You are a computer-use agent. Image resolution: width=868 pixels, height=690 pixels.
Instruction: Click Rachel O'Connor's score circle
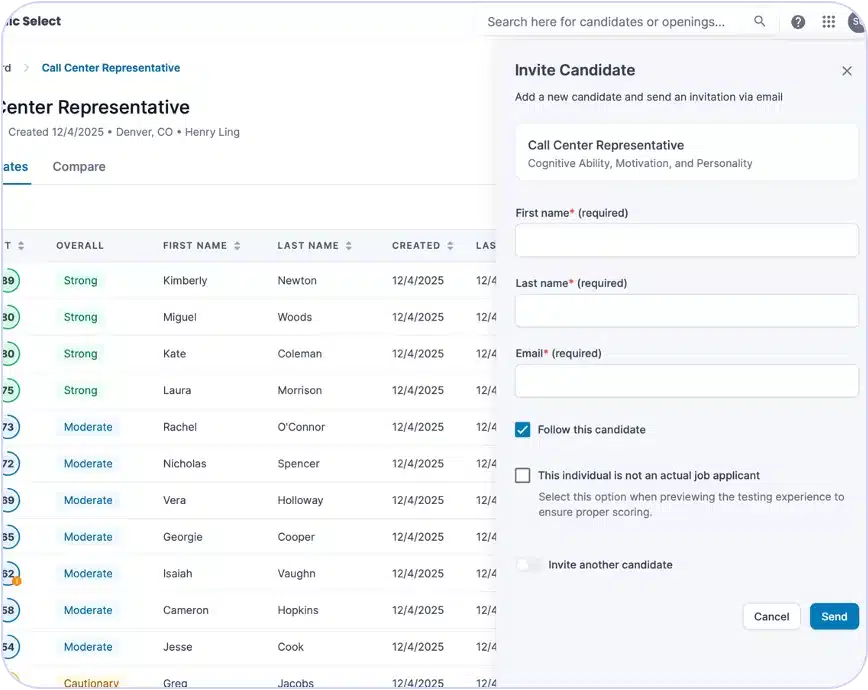click(x=9, y=426)
